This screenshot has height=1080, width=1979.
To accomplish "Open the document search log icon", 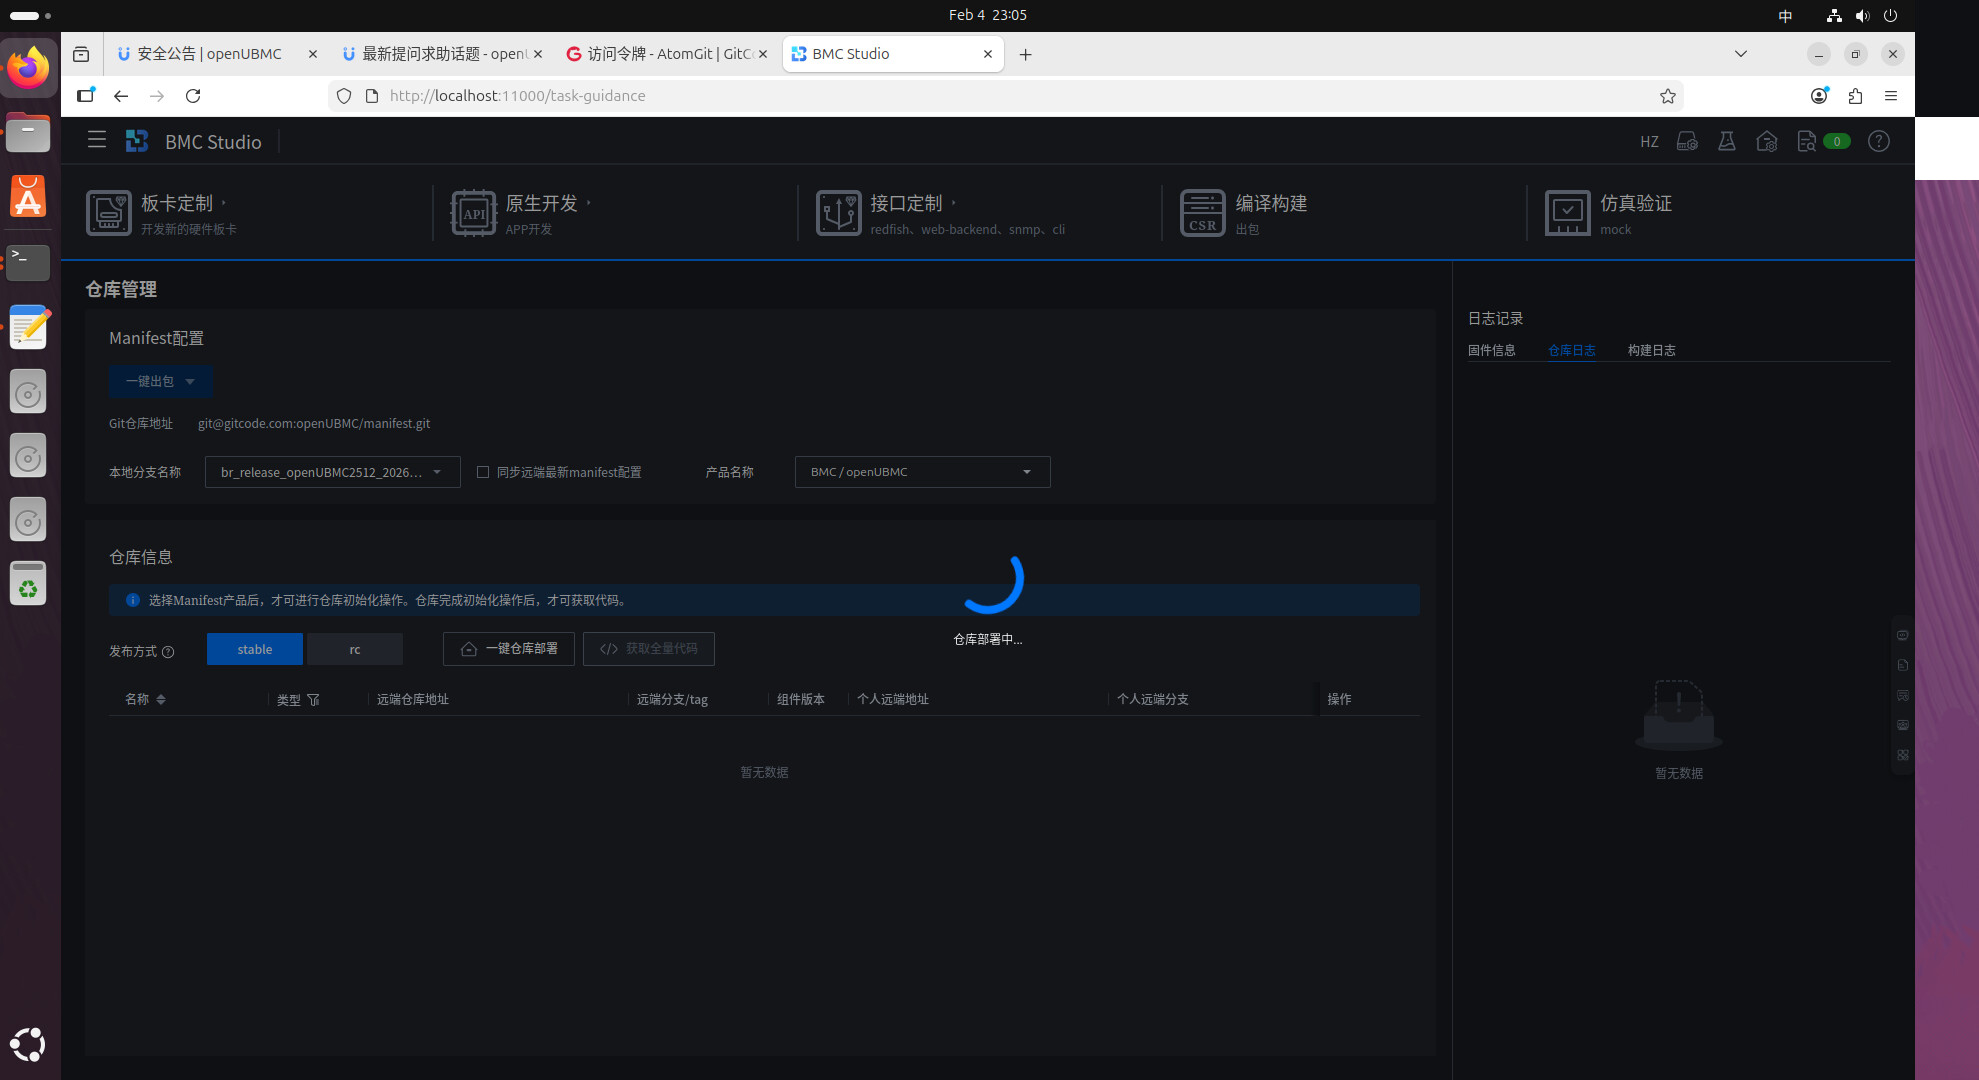I will point(1806,141).
